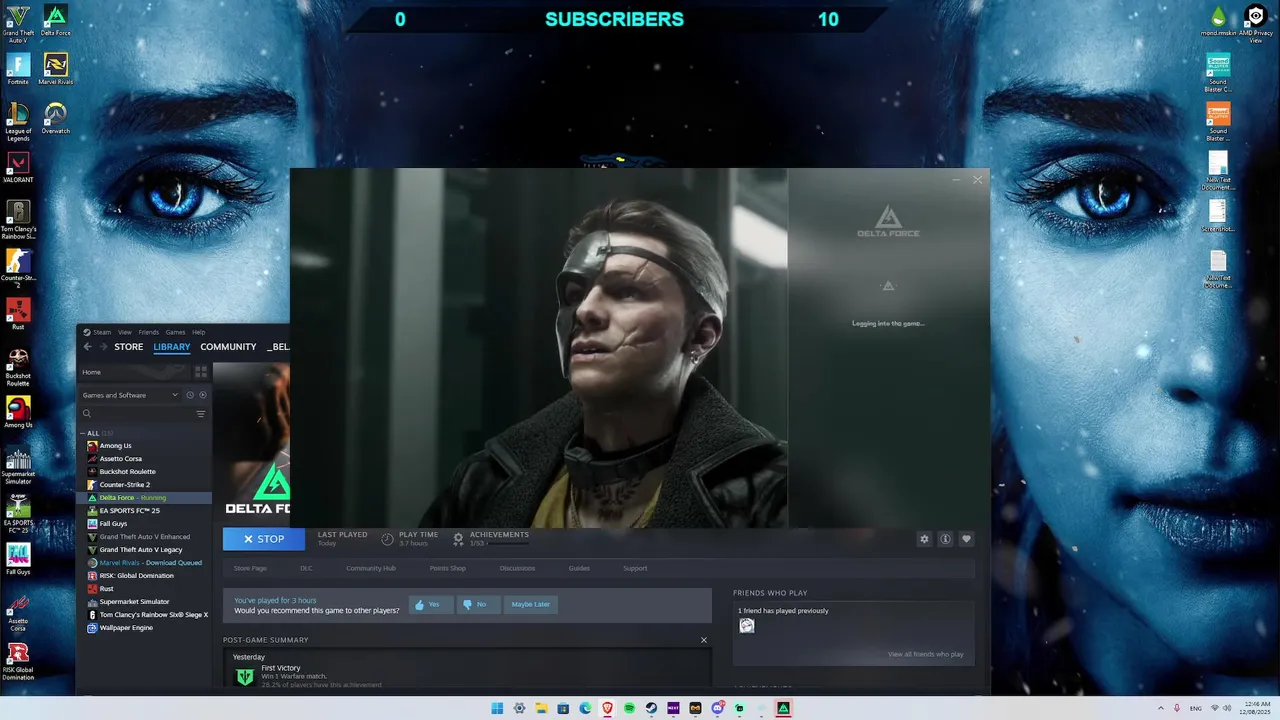
Task: Recommend the game with Yes button
Action: [x=431, y=604]
